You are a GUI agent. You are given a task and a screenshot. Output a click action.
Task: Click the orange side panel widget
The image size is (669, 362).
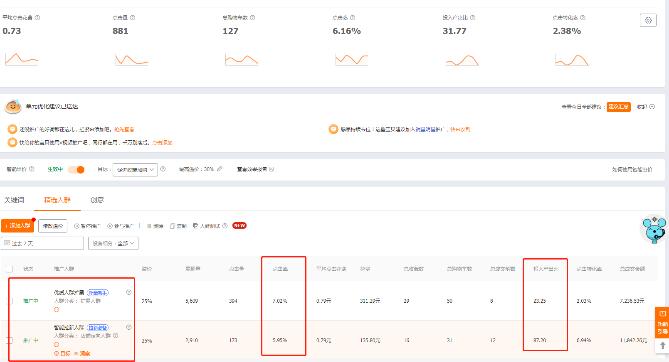pyautogui.click(x=662, y=322)
